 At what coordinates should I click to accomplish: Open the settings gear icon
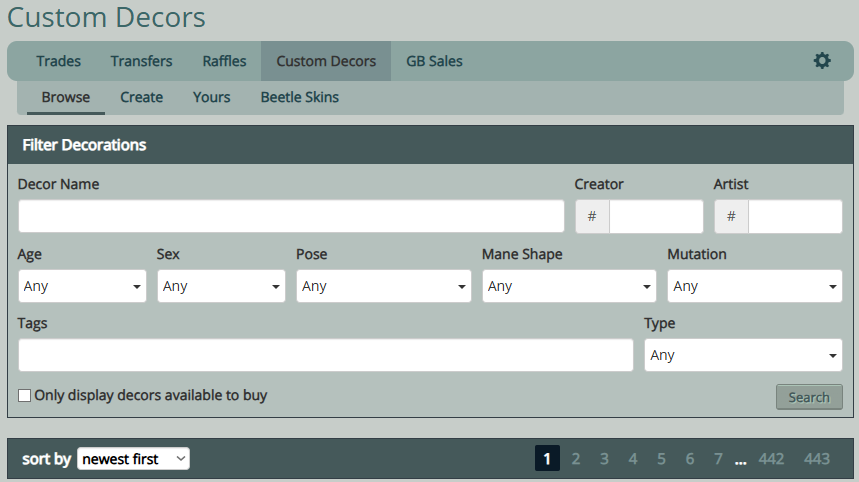pyautogui.click(x=822, y=61)
